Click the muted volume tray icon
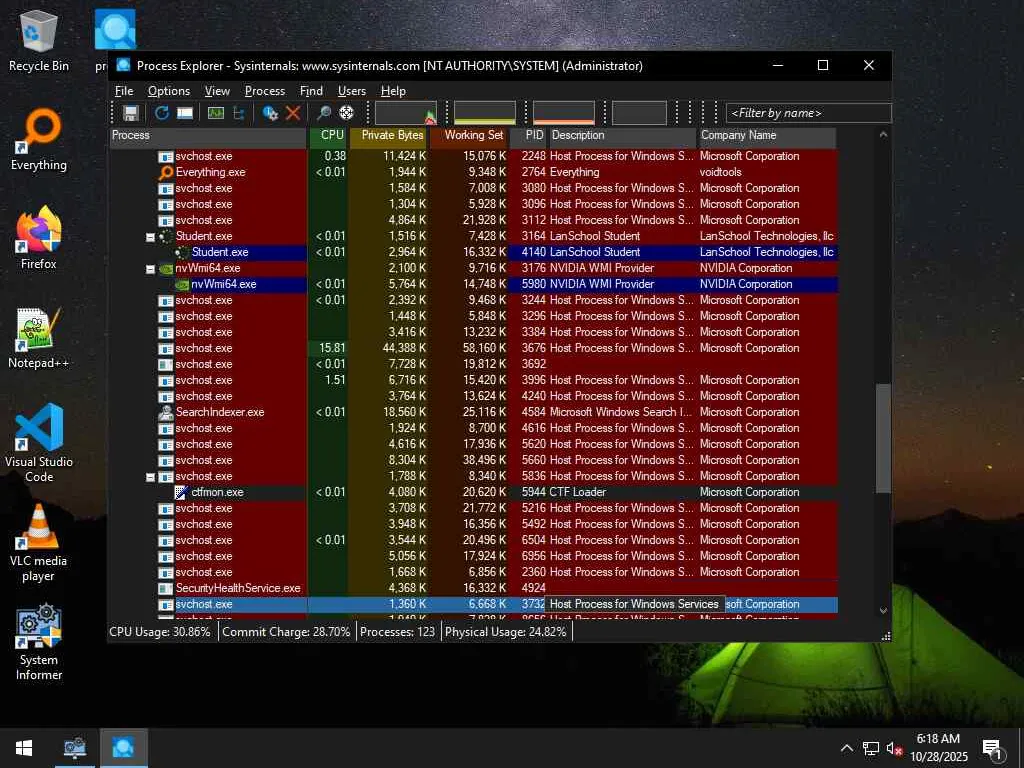Image resolution: width=1024 pixels, height=768 pixels. [x=894, y=748]
